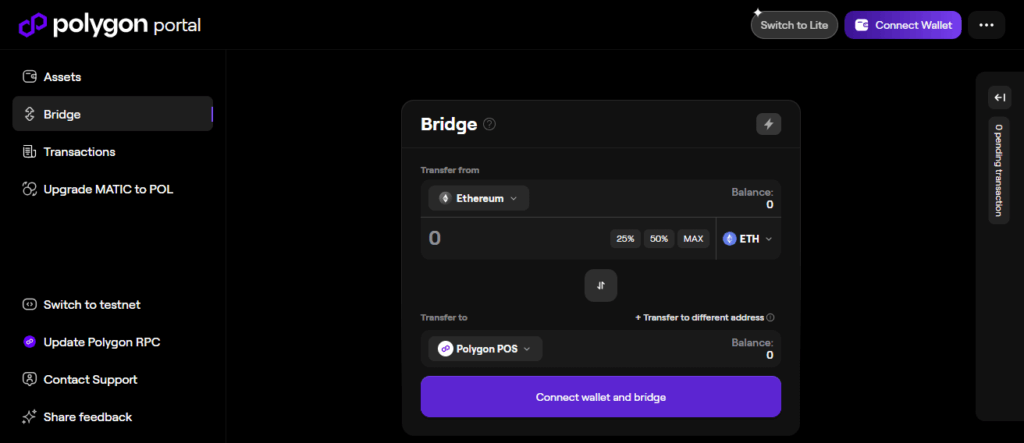Expand the Polygon POS destination dropdown
Image resolution: width=1024 pixels, height=443 pixels.
point(486,348)
